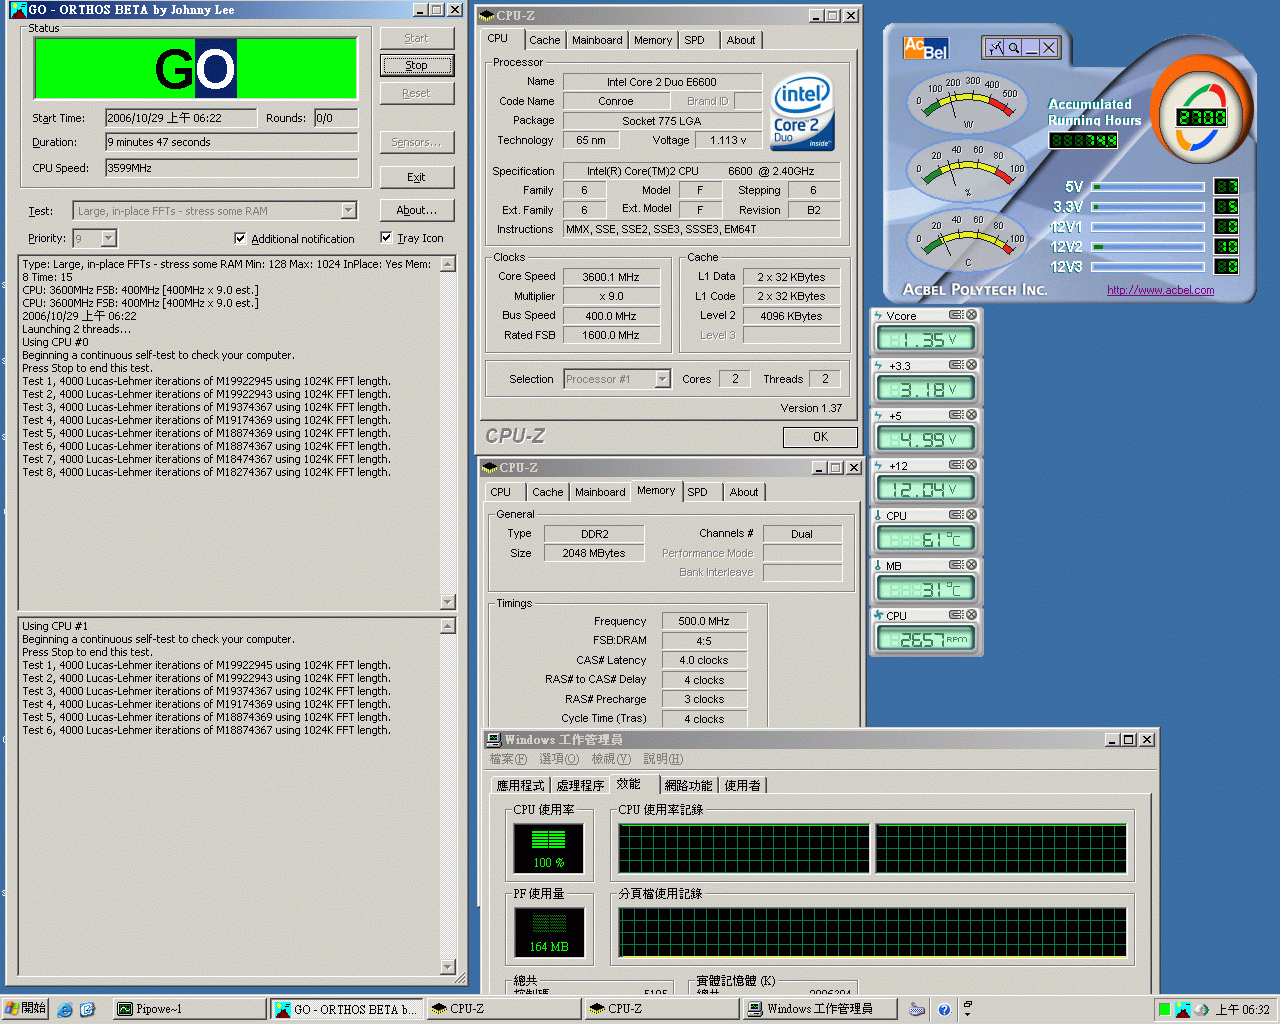The height and width of the screenshot is (1024, 1280).
Task: Open the Processor #1 selection dropdown
Action: coord(662,379)
